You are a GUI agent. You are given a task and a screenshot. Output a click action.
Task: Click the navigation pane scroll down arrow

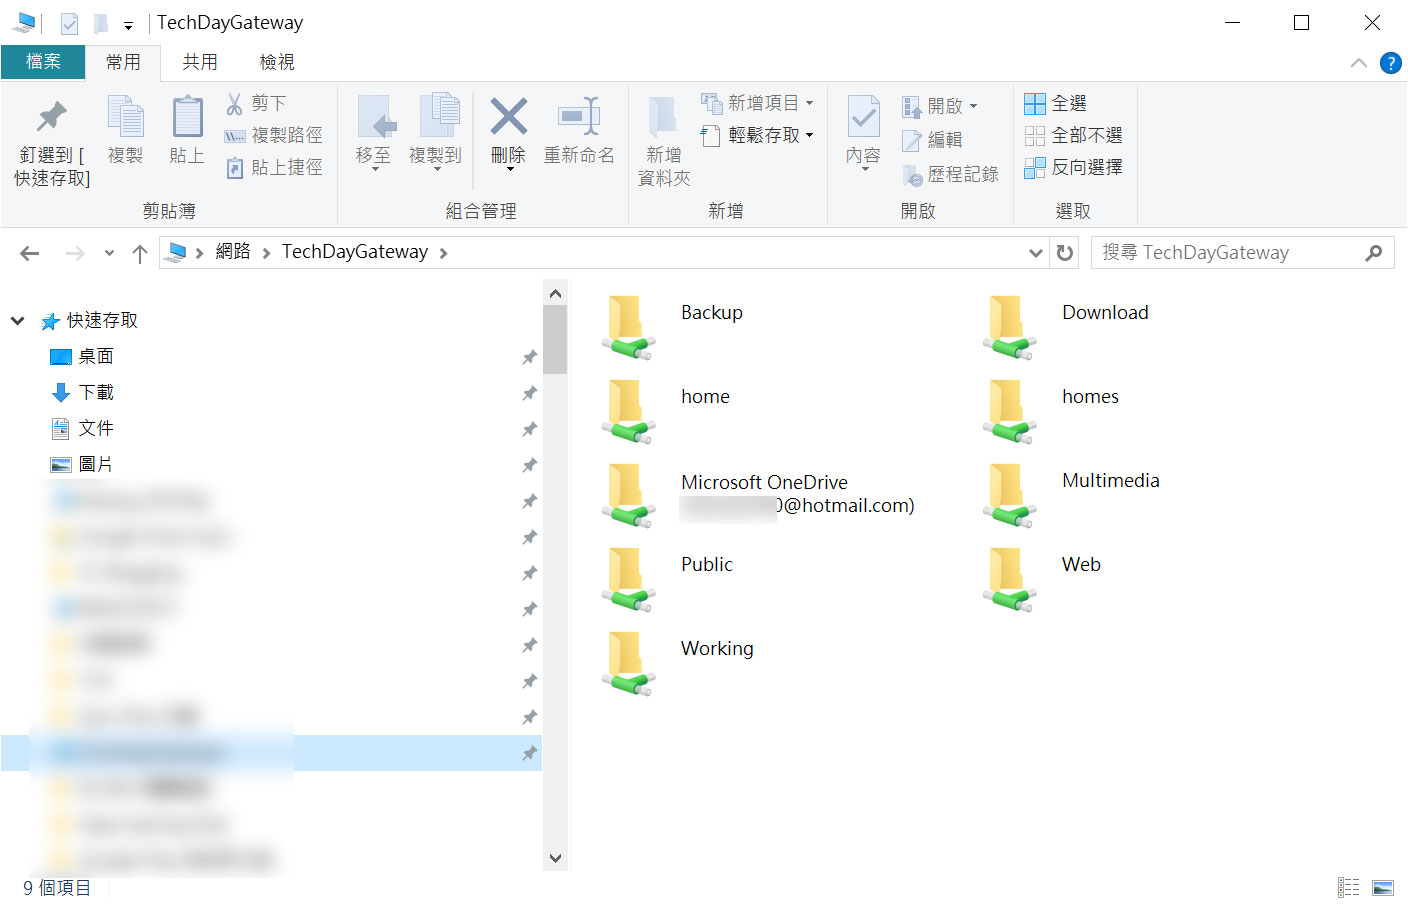click(x=555, y=858)
